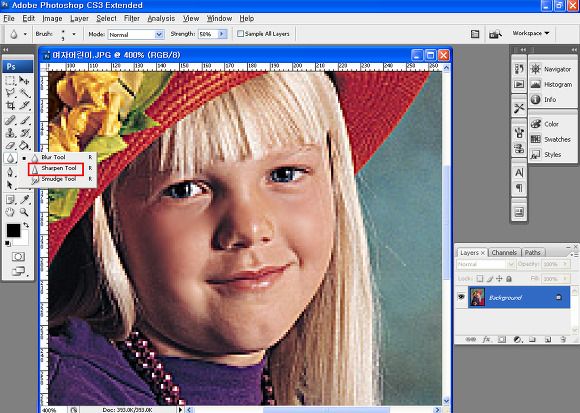Select the Move tool
580x413 pixels.
pyautogui.click(x=24, y=80)
